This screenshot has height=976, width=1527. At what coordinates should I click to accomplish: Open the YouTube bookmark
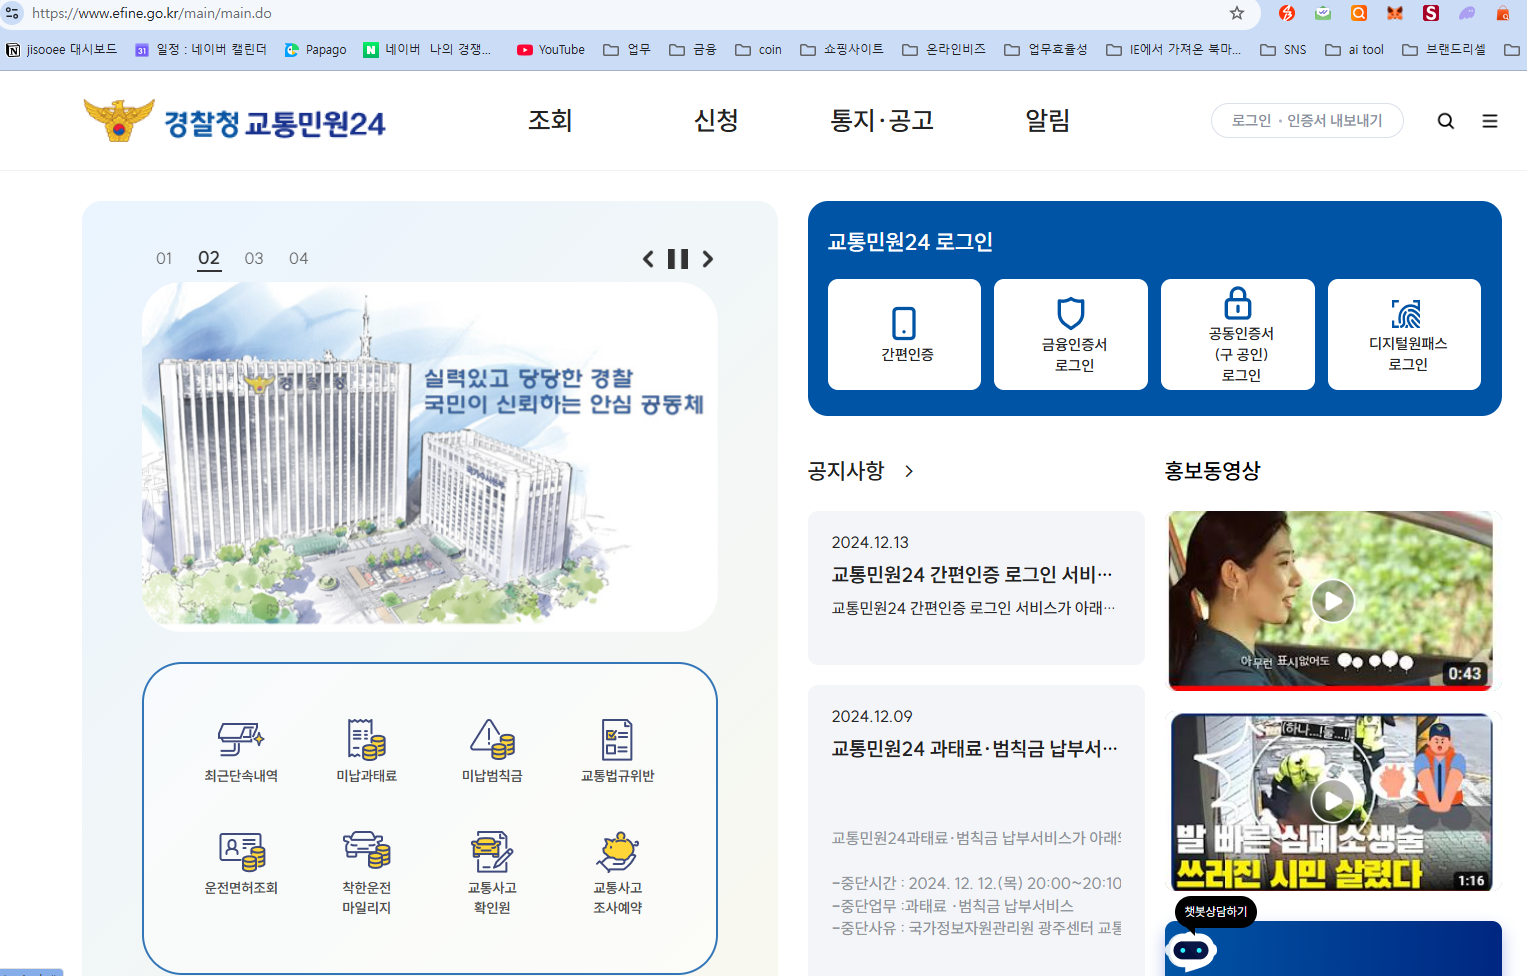click(x=551, y=49)
